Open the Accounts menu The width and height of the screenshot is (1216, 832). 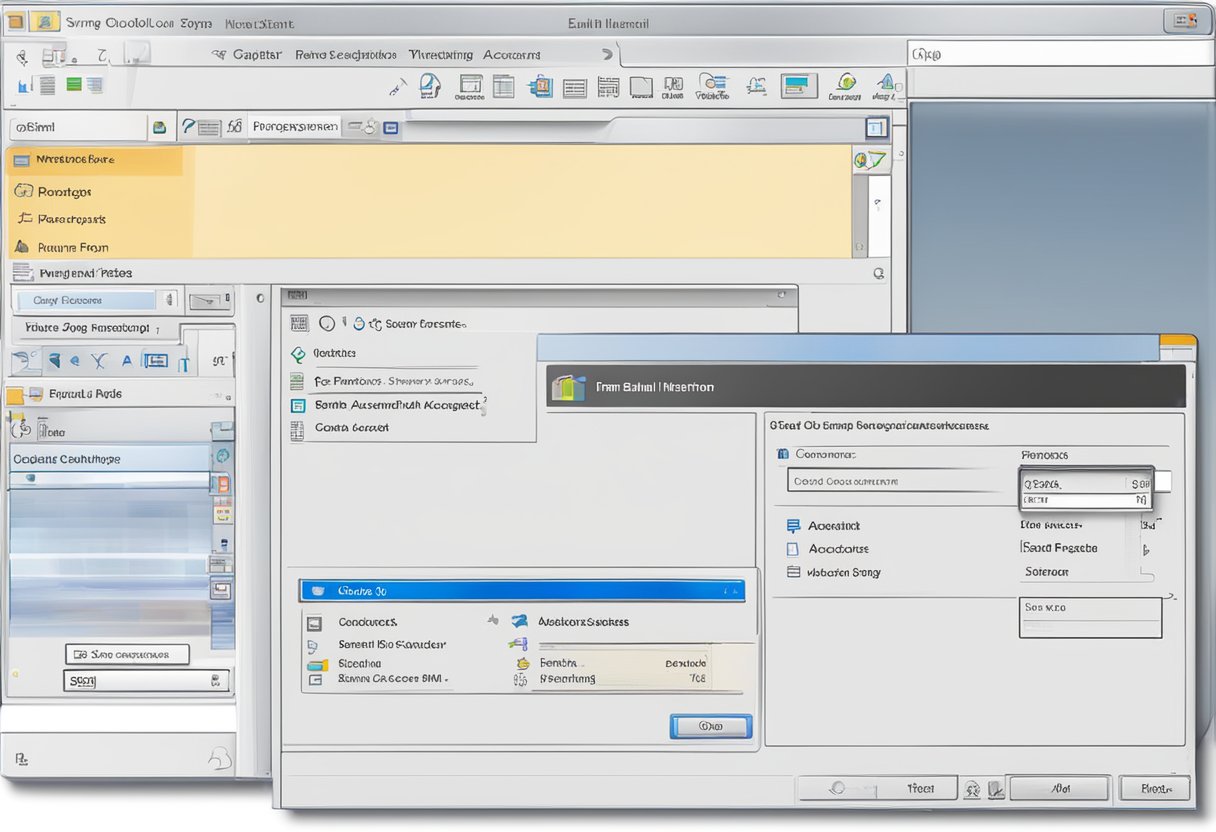[511, 54]
